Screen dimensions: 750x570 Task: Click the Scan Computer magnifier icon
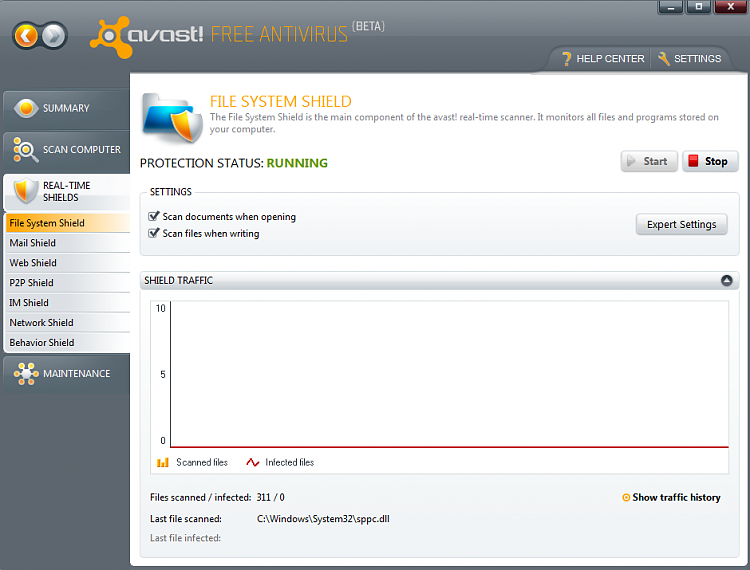point(25,150)
